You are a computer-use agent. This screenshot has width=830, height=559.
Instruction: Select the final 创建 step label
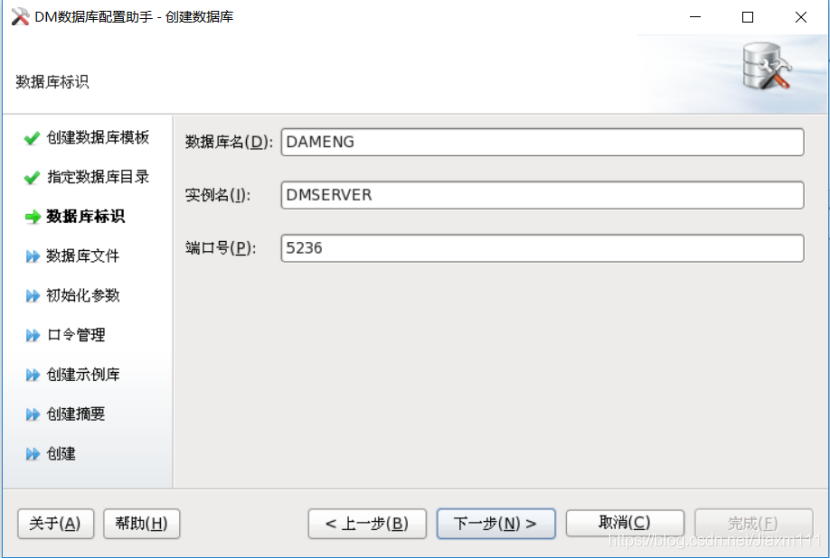[61, 453]
